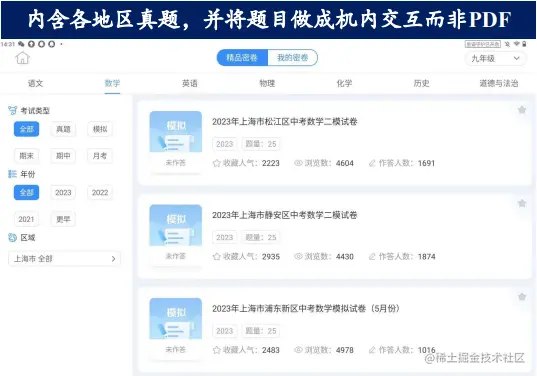
Task: Click 收藏人气 star icon of 松江区 paper
Action: pos(216,163)
